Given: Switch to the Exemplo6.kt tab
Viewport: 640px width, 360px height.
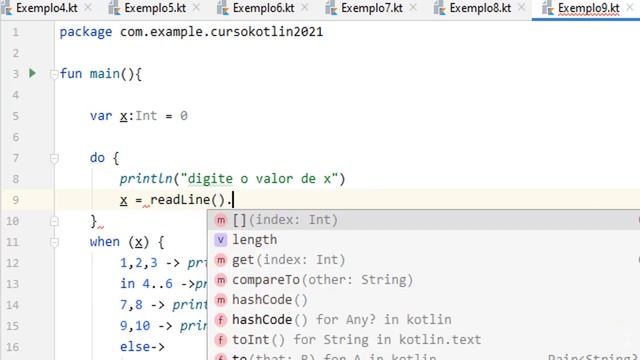Looking at the screenshot, I should (263, 8).
